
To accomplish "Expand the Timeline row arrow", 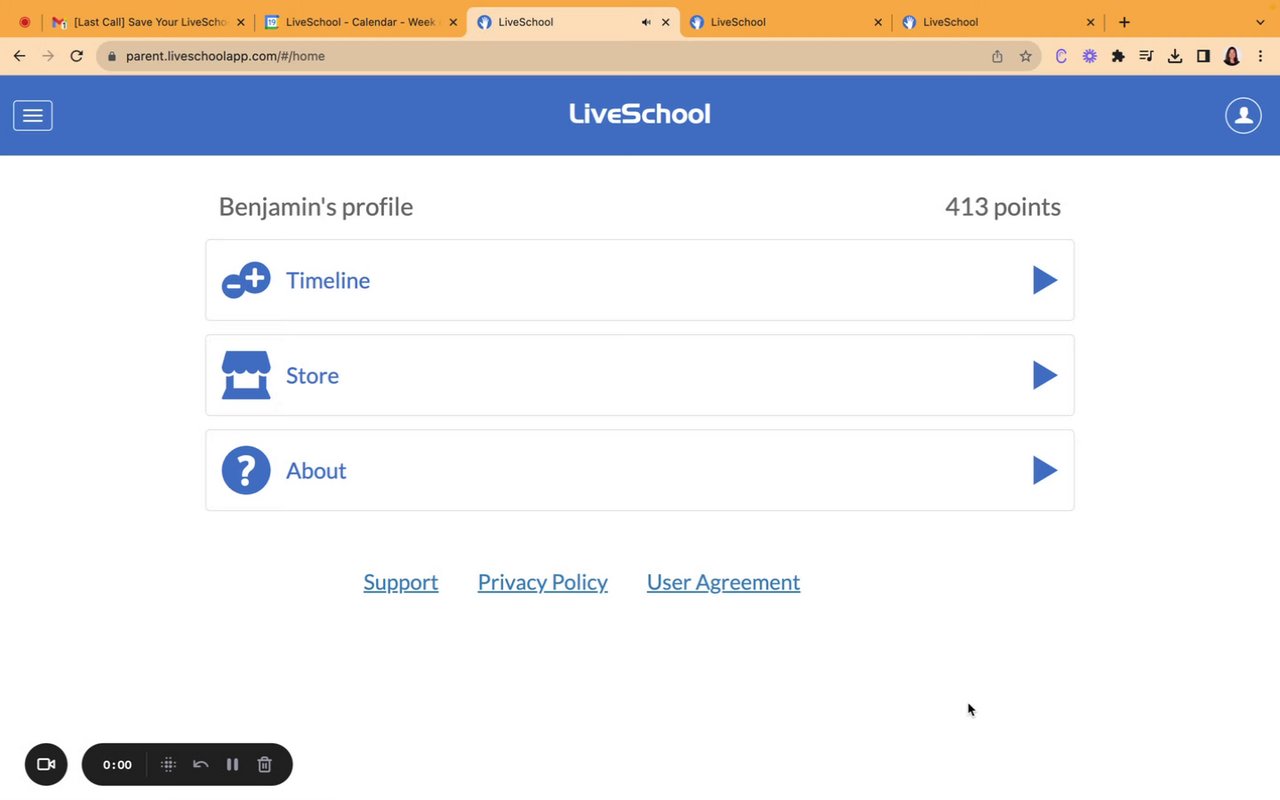I will [1045, 280].
